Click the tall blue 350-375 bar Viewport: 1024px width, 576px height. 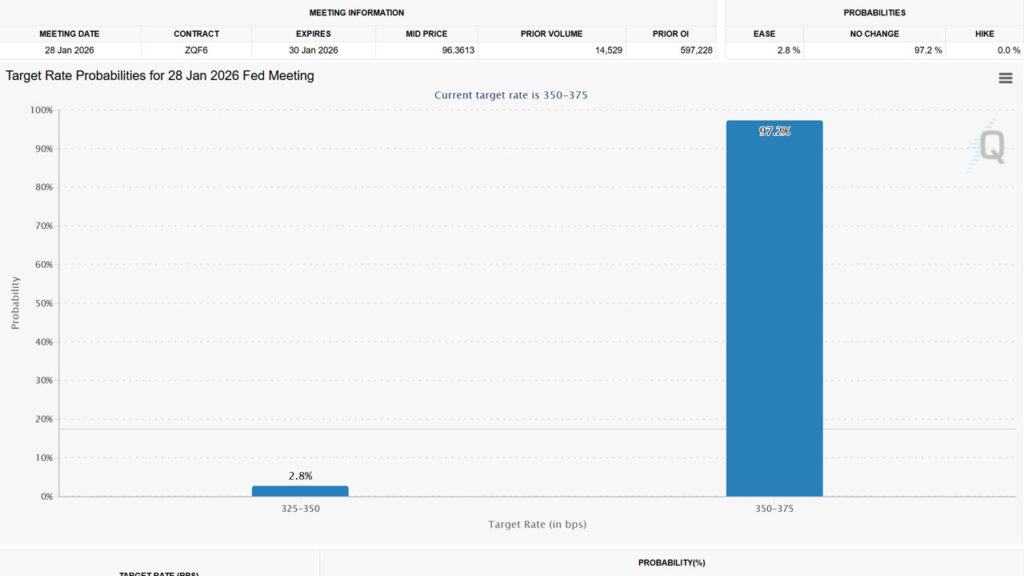(774, 308)
